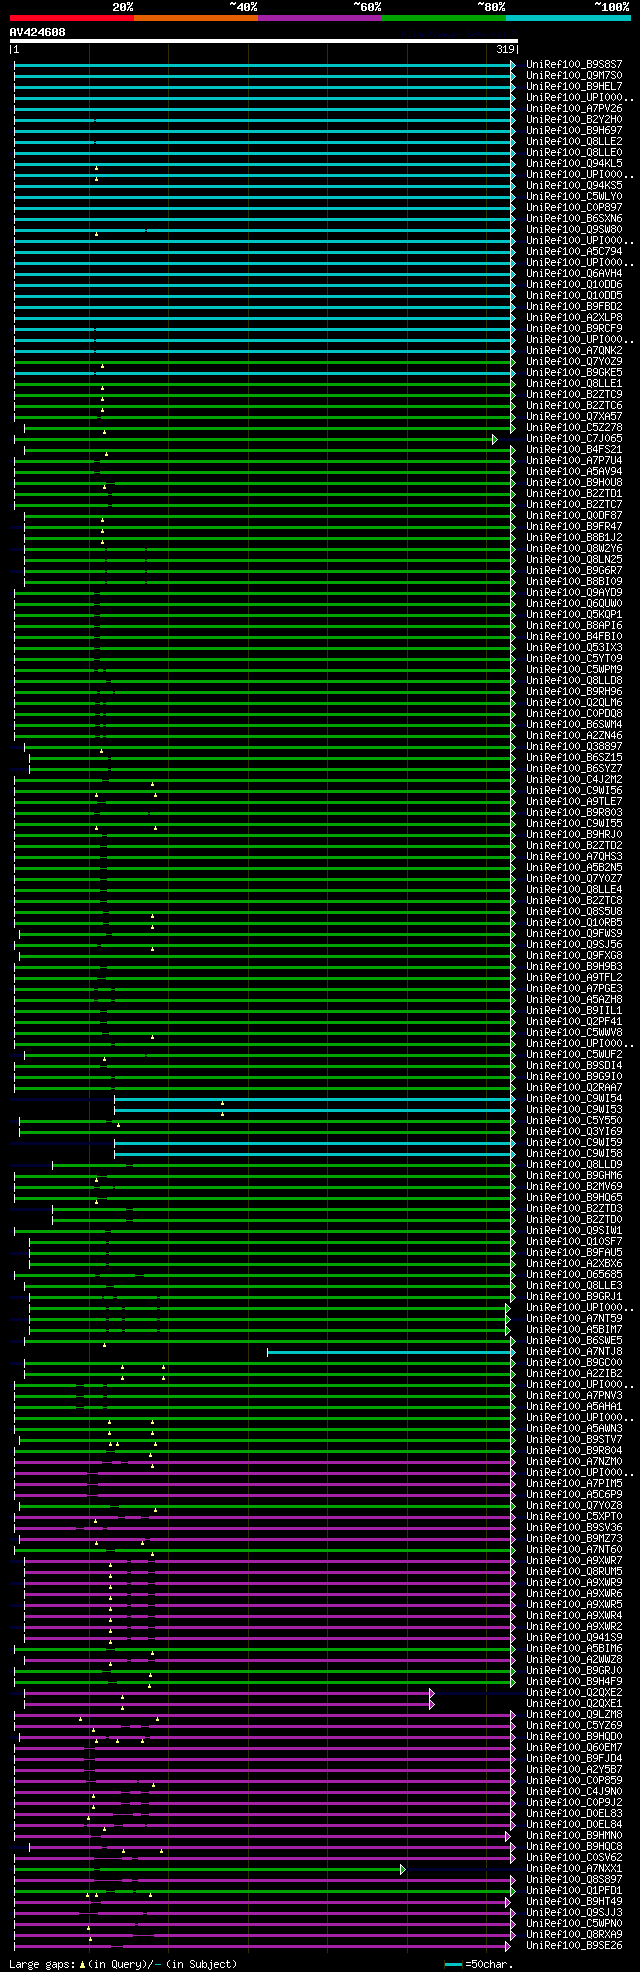Screen dimensions: 640x1972
Task: Select hit label UniRef100_B2ZTC9
Action: 574,394
